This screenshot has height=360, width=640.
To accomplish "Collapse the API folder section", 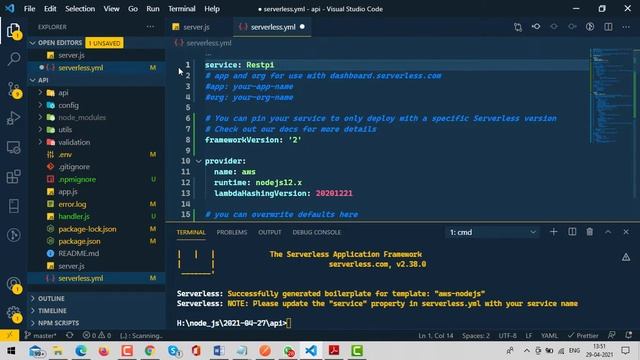I will pyautogui.click(x=33, y=80).
